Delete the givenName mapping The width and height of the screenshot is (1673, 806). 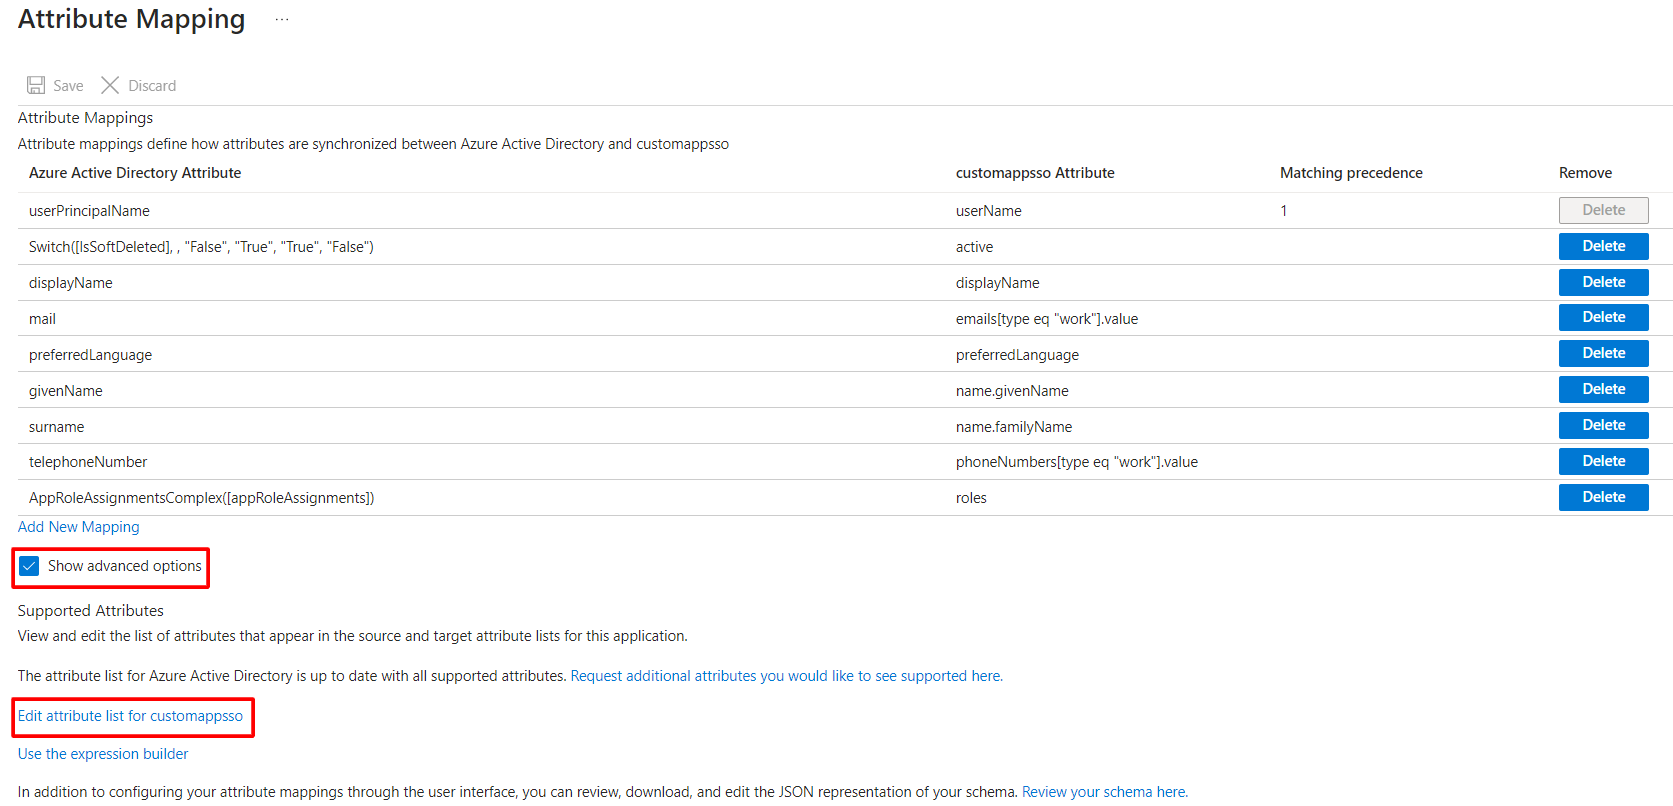point(1602,390)
